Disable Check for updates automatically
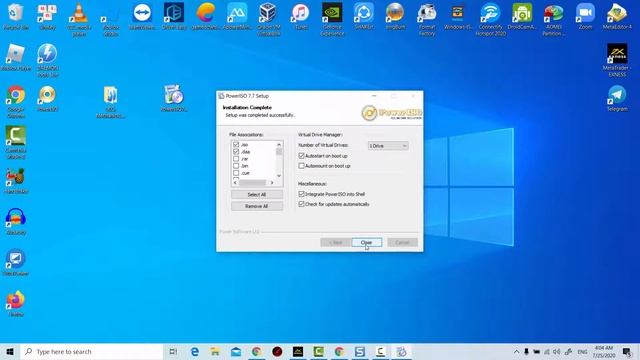Image resolution: width=640 pixels, height=360 pixels. [301, 204]
